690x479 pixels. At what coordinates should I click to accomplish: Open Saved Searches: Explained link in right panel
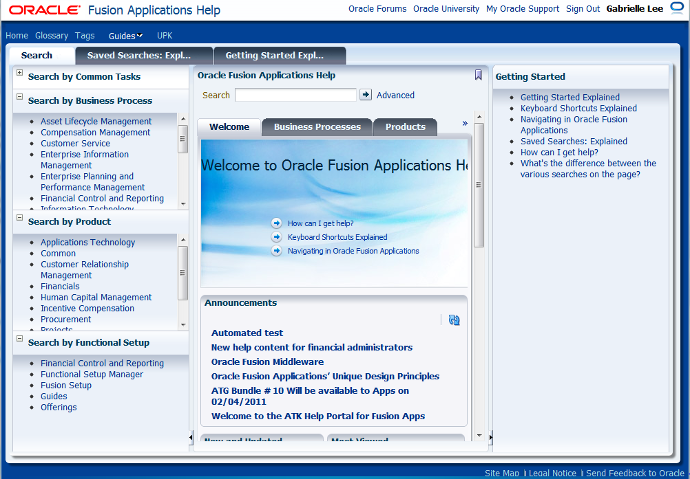pos(574,141)
